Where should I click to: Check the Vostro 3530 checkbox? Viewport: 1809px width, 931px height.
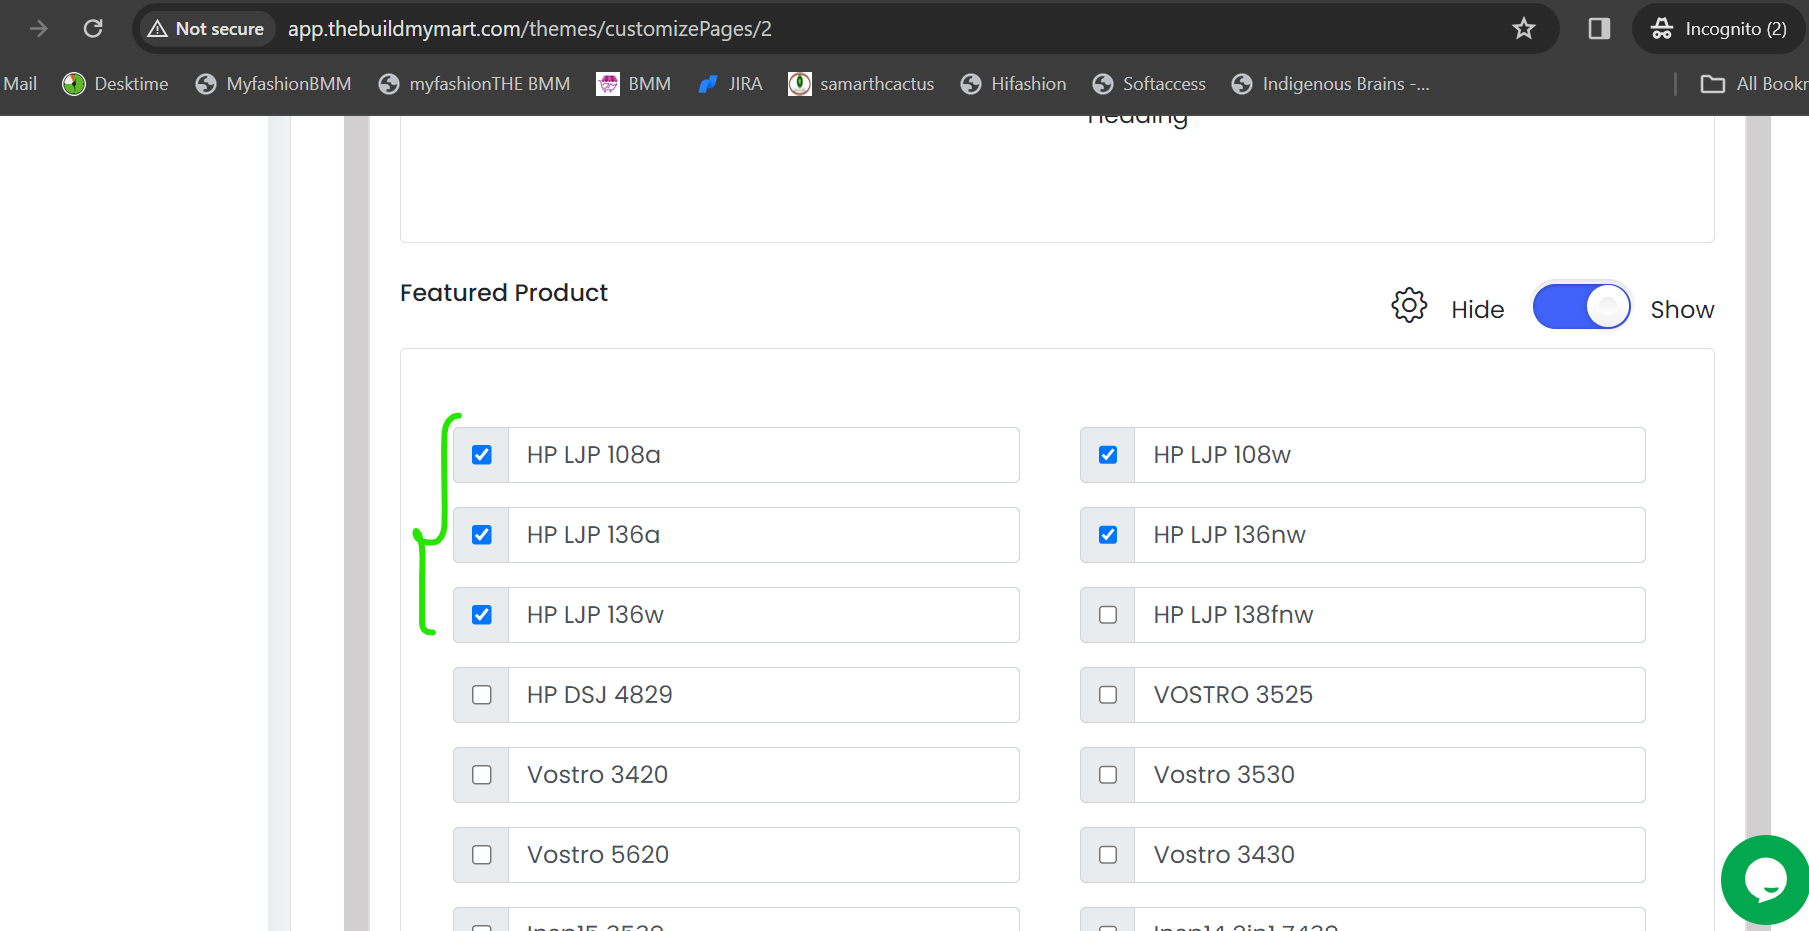[x=1108, y=775]
